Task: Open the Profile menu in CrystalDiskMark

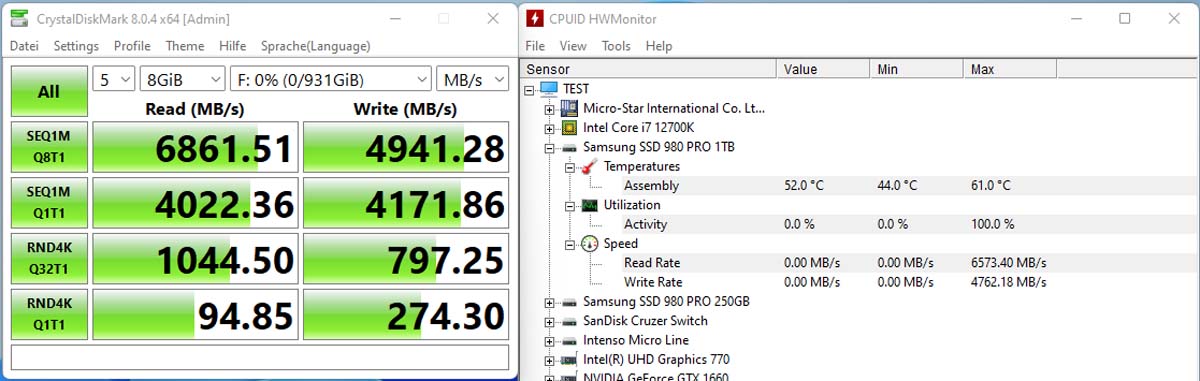Action: click(132, 46)
